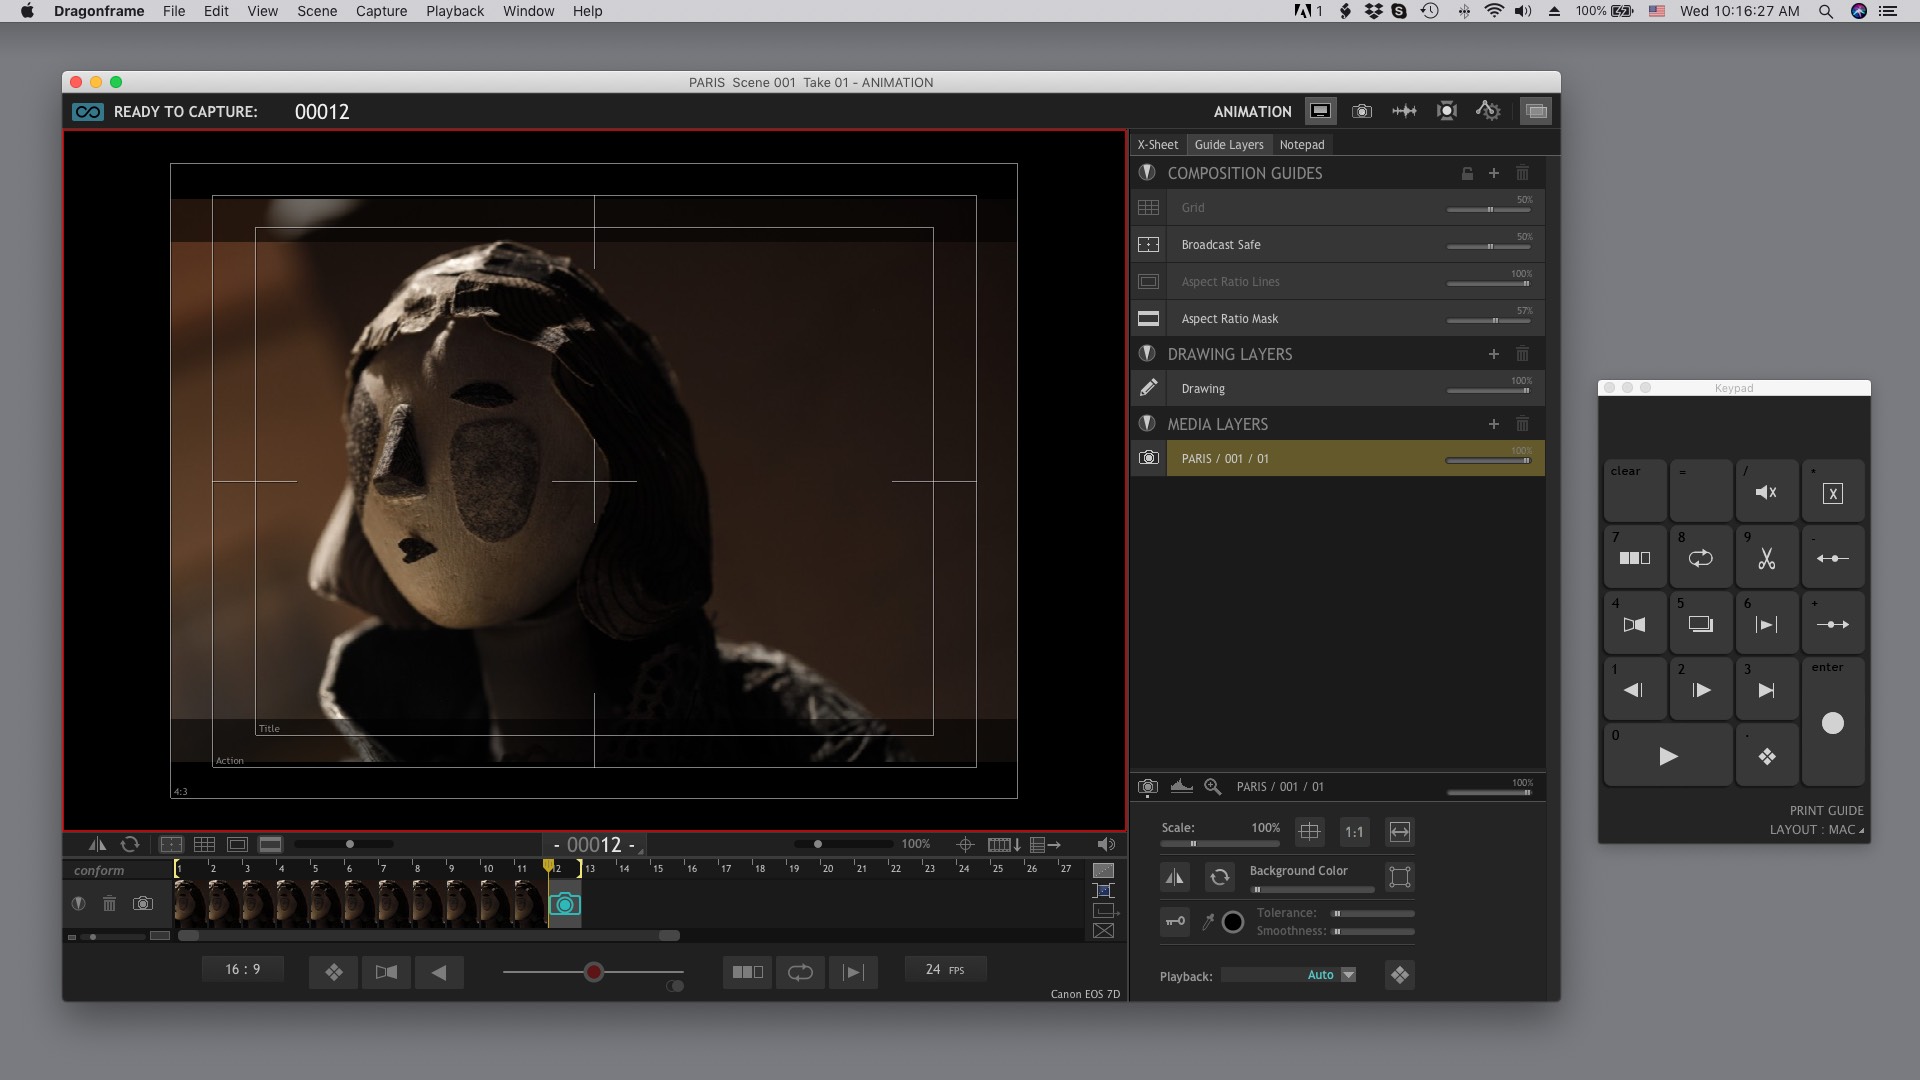Click the chroma key icon in media panel

(1175, 921)
